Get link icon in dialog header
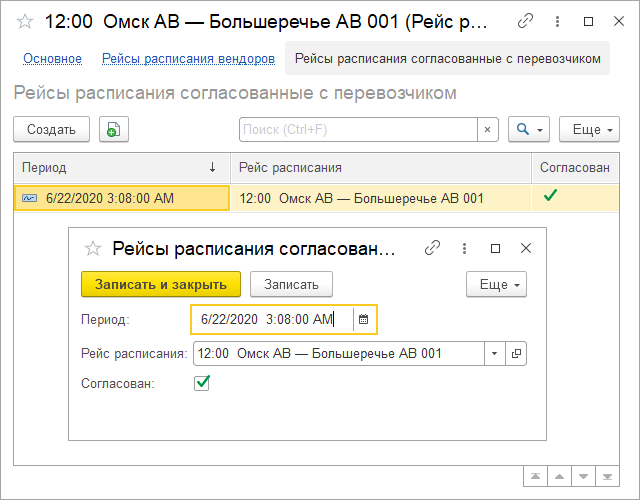This screenshot has width=640, height=500. [433, 248]
